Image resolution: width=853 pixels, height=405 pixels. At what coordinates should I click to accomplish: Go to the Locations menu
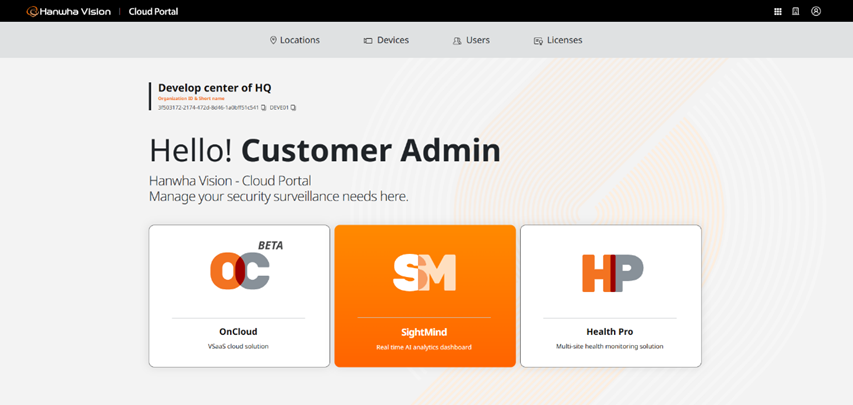point(295,40)
